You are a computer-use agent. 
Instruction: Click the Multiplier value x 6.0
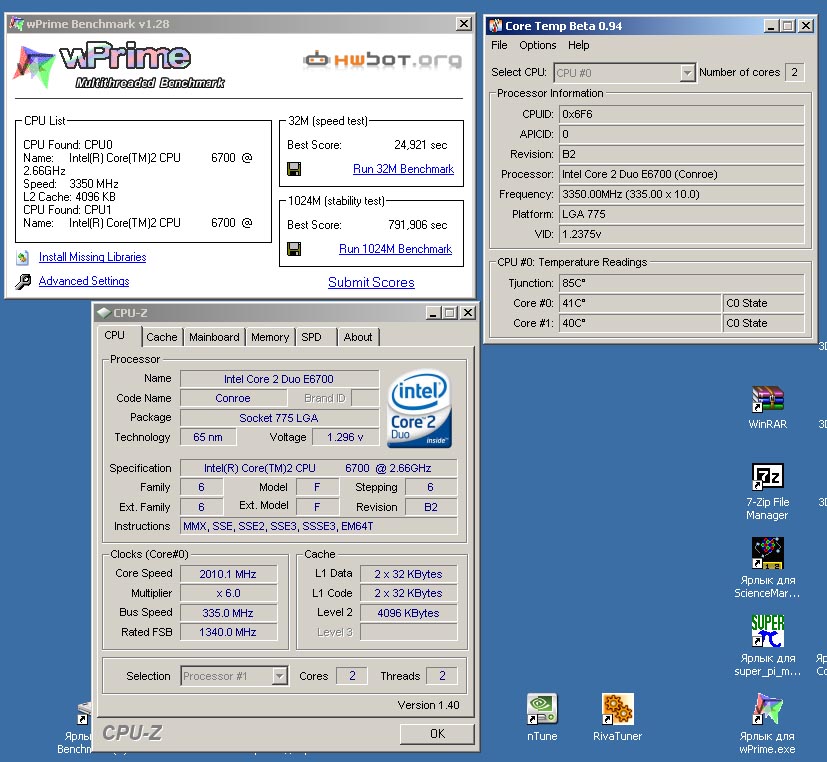click(228, 593)
